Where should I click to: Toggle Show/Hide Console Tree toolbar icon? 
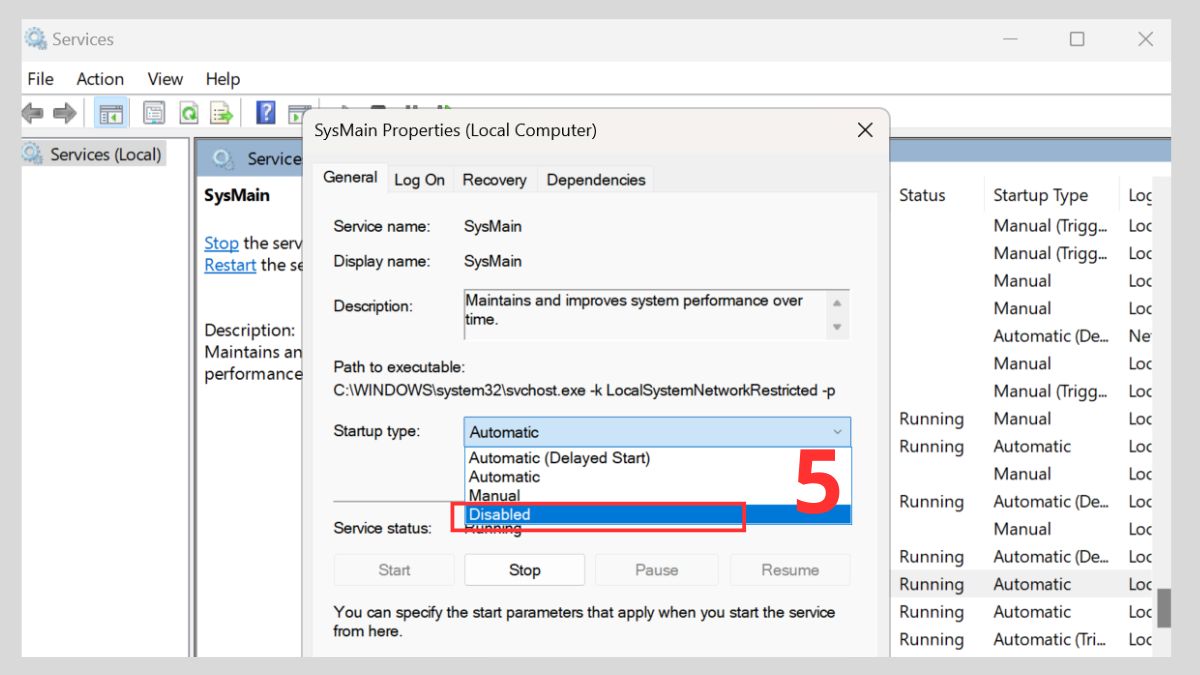111,114
